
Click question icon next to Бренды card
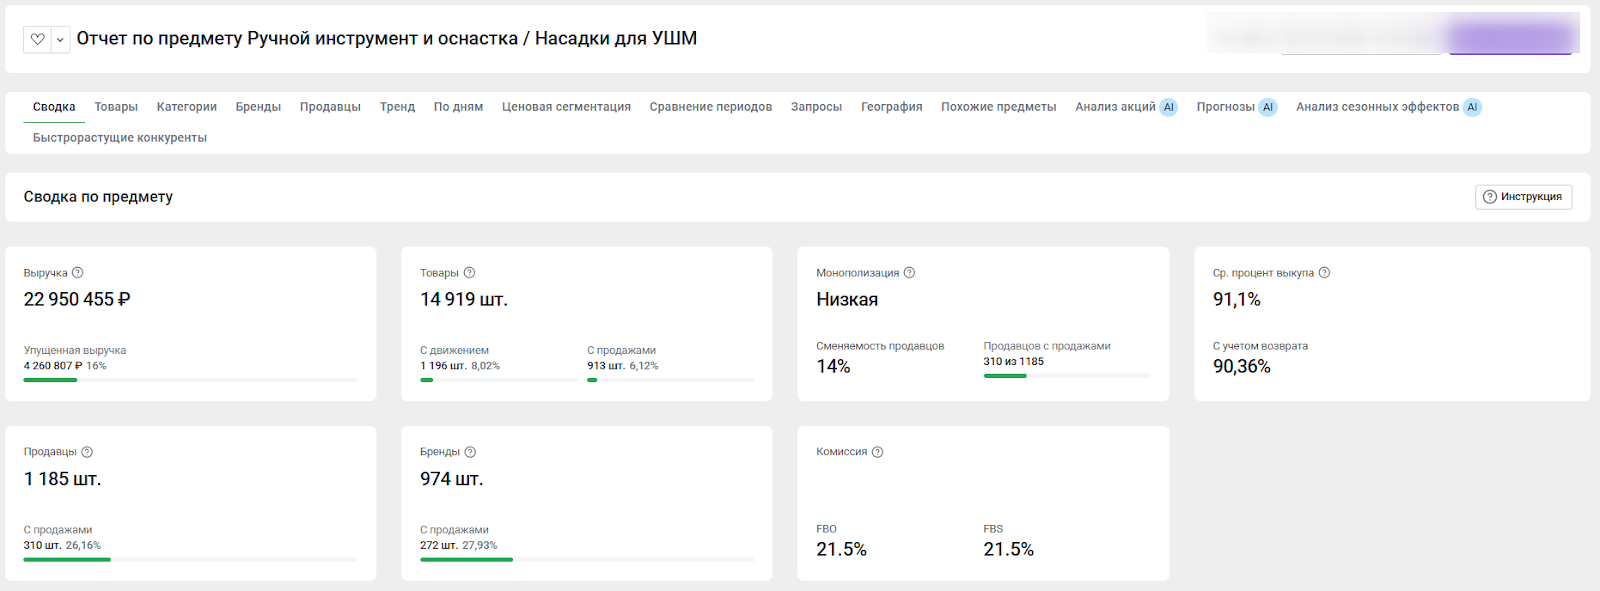click(470, 452)
